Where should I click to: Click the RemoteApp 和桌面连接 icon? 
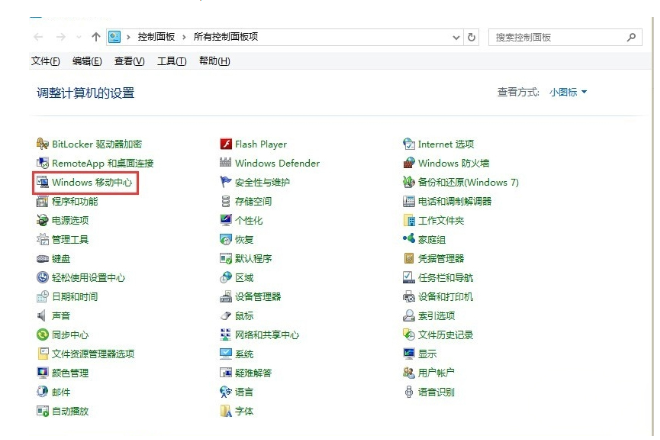click(x=43, y=163)
